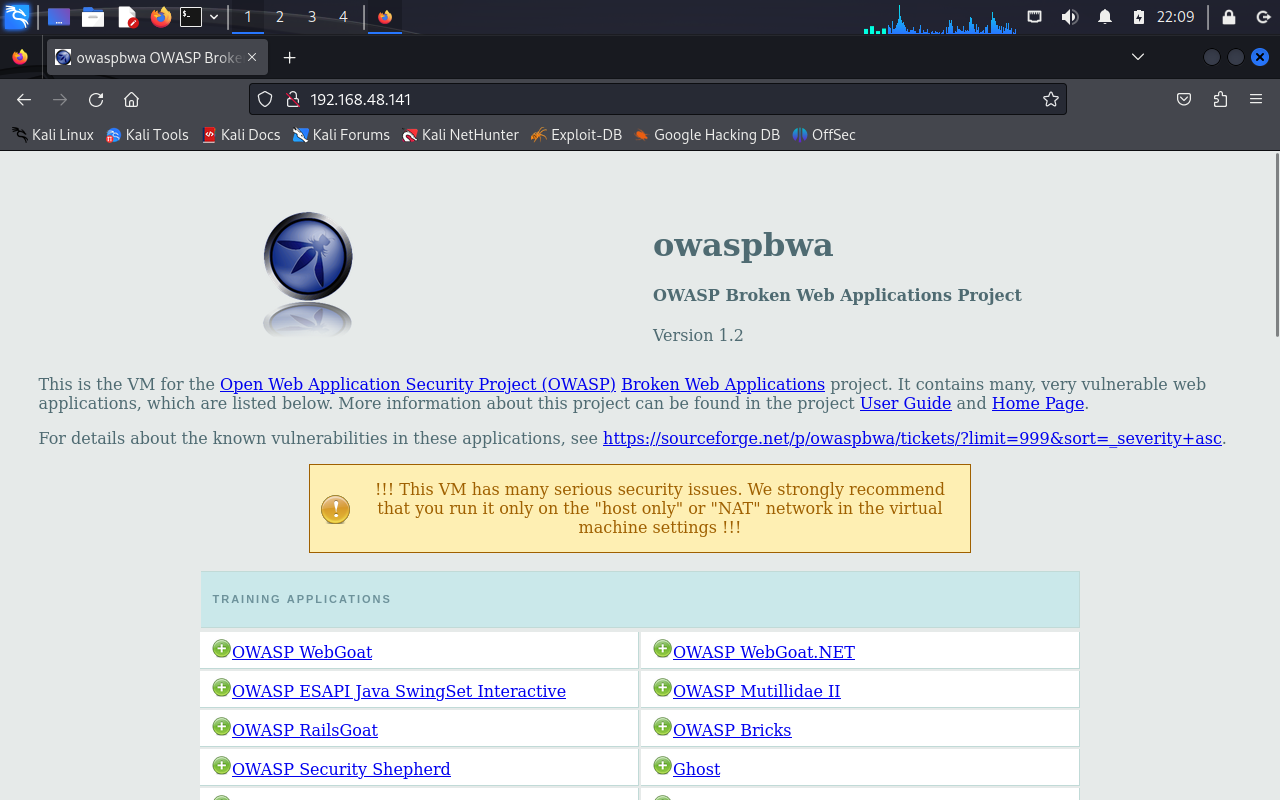Switch to workspace 1
This screenshot has width=1280, height=800.
(248, 17)
